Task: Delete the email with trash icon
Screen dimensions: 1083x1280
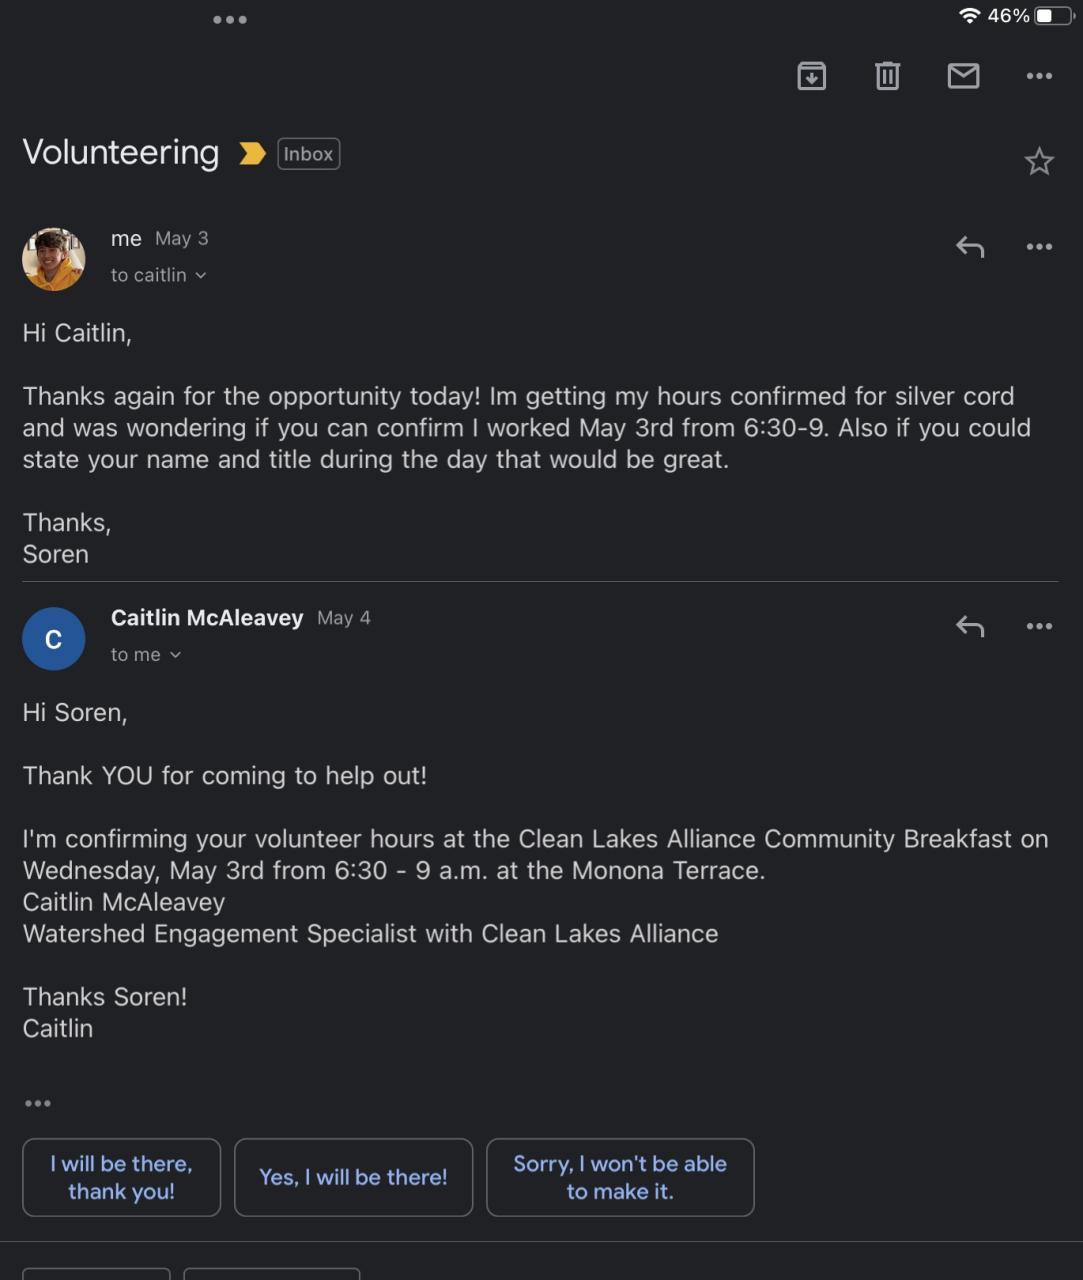Action: pyautogui.click(x=887, y=76)
